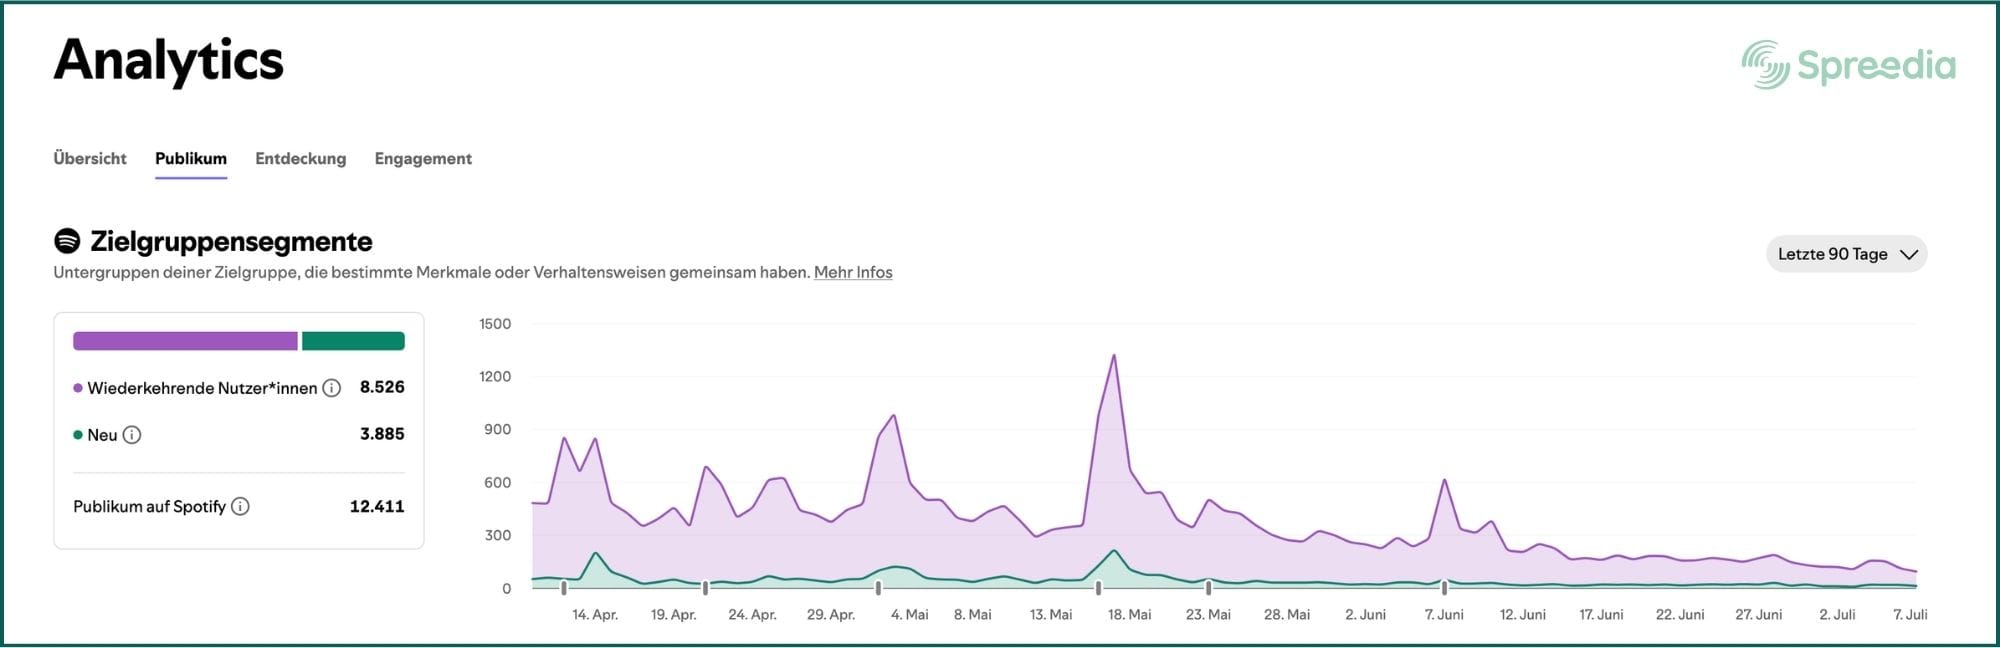The height and width of the screenshot is (648, 2000).
Task: Click the 8.526 returning users value
Action: (382, 387)
